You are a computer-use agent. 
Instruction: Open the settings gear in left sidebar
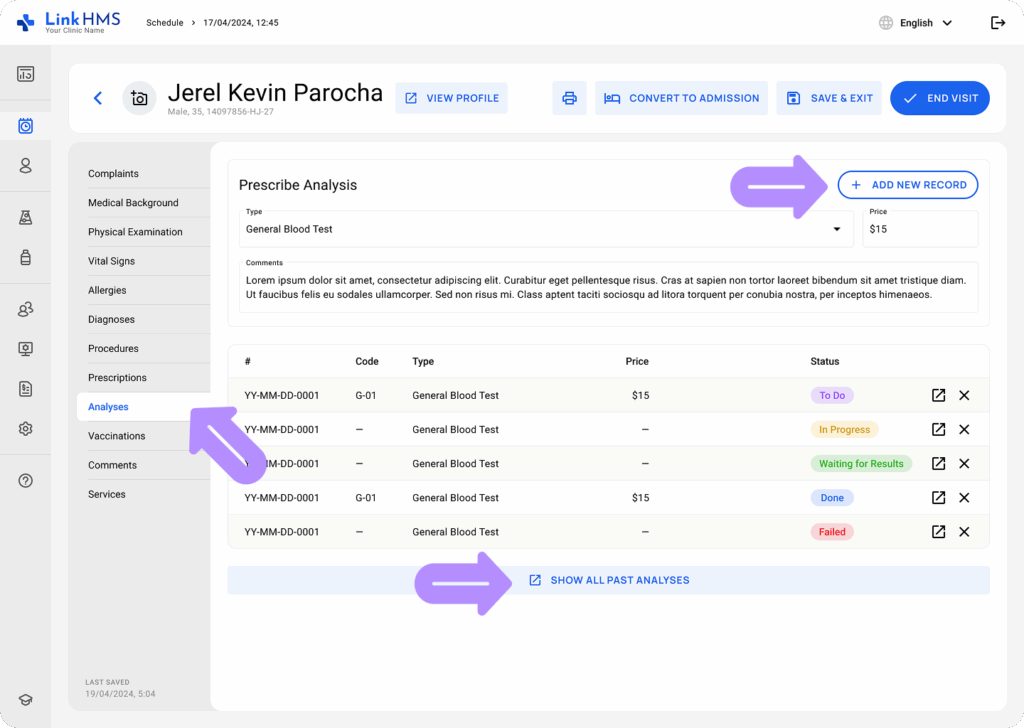point(26,428)
